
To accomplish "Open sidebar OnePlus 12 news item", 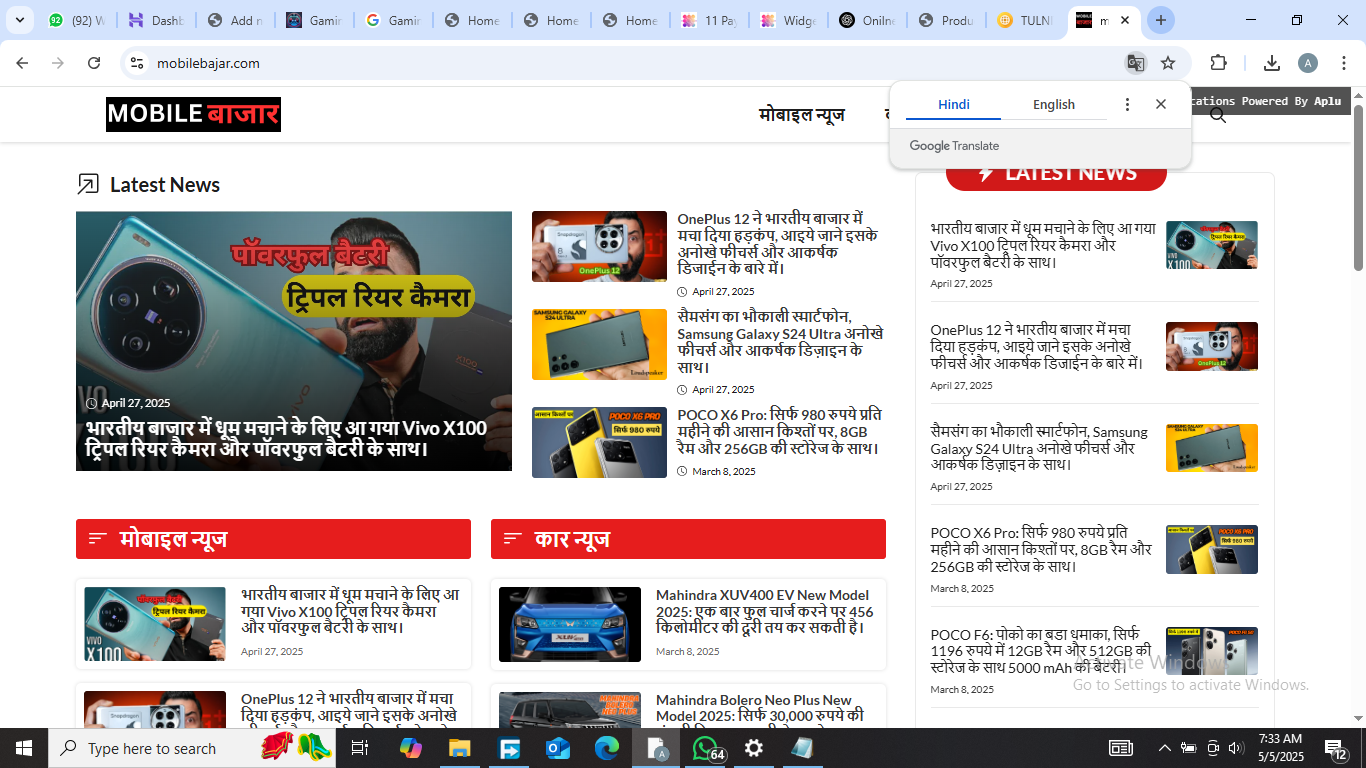I will pos(1037,346).
